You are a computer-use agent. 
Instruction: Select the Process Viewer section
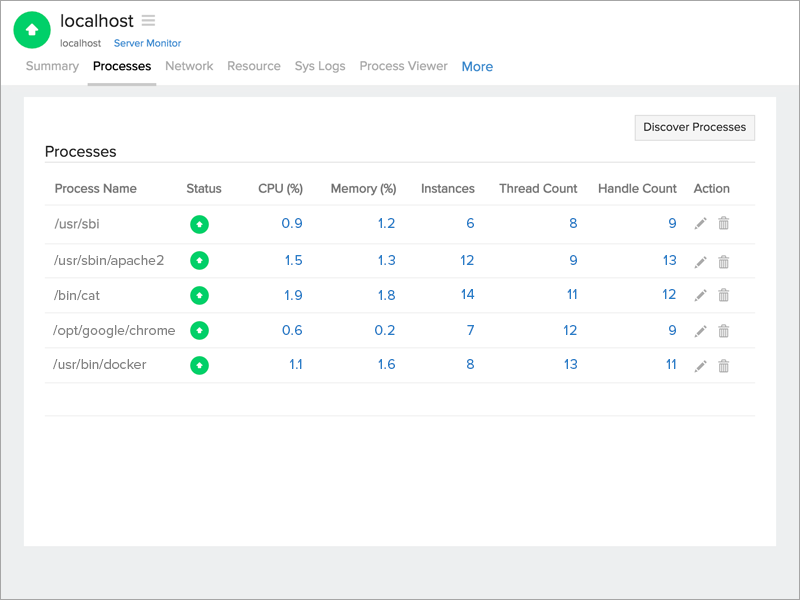pos(403,66)
